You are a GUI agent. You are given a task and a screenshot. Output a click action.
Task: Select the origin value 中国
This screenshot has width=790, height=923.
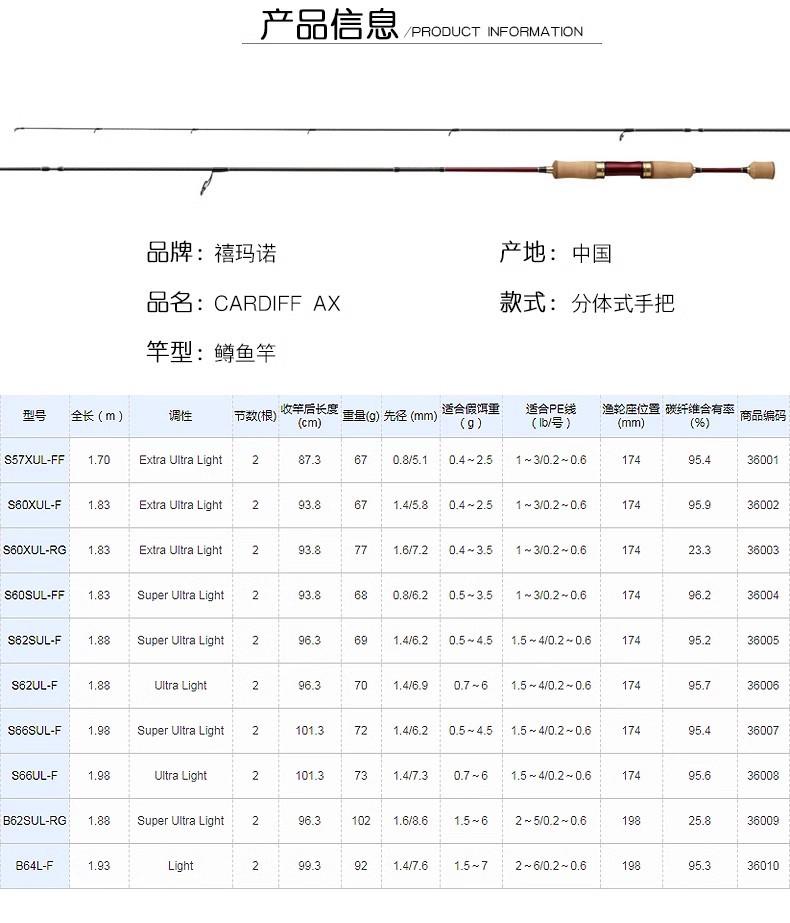tap(591, 254)
